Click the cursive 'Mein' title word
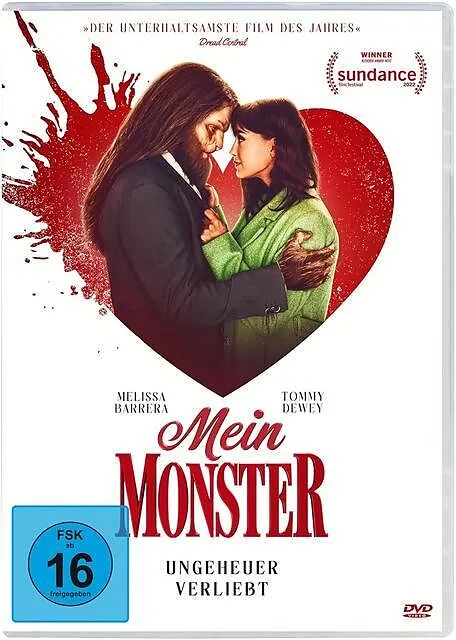Image resolution: width=456 pixels, height=640 pixels. pyautogui.click(x=222, y=432)
